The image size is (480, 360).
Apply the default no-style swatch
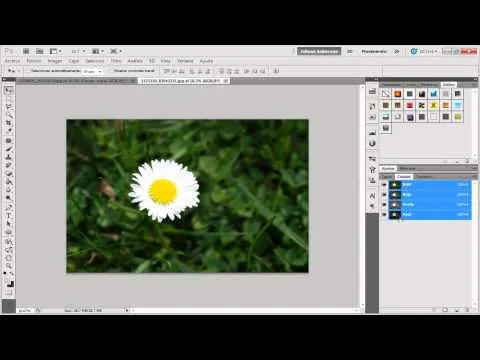pos(386,94)
